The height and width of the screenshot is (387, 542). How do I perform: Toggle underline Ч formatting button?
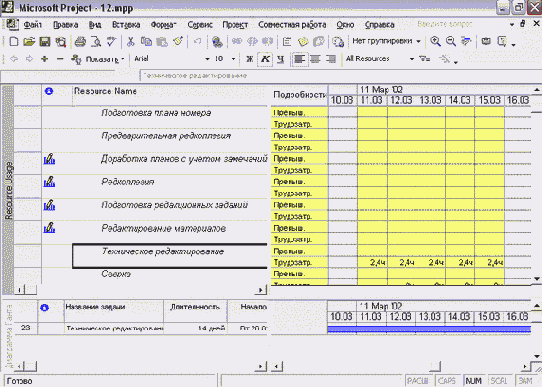coord(281,59)
